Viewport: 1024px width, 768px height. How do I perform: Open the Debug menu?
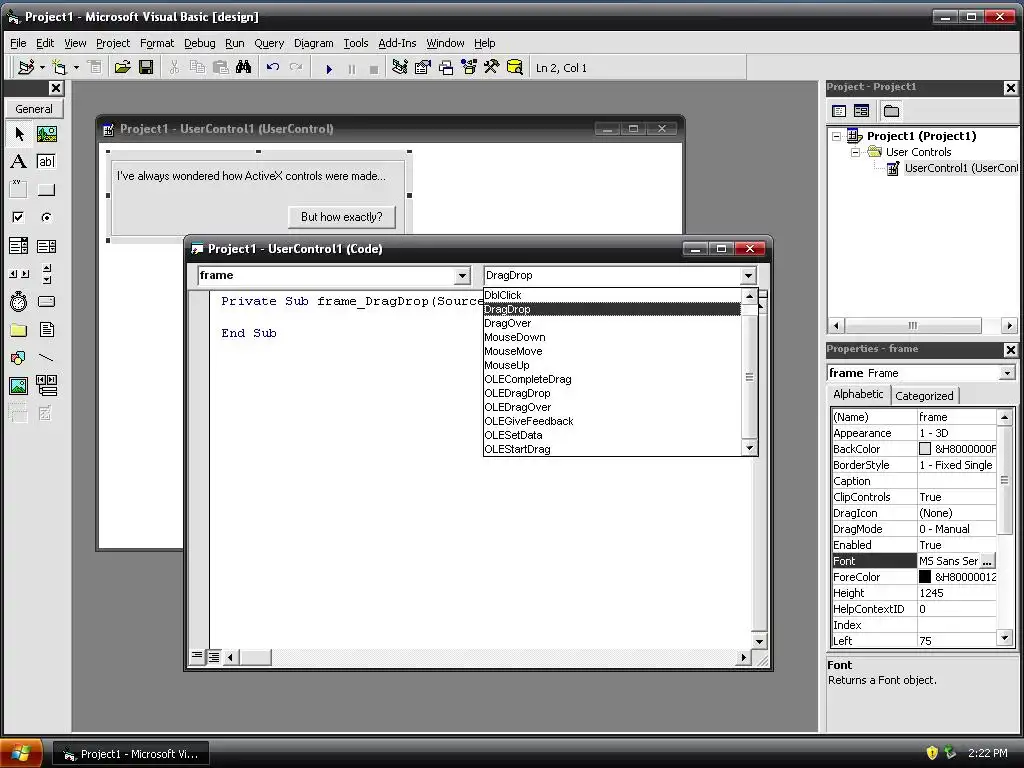pos(199,43)
